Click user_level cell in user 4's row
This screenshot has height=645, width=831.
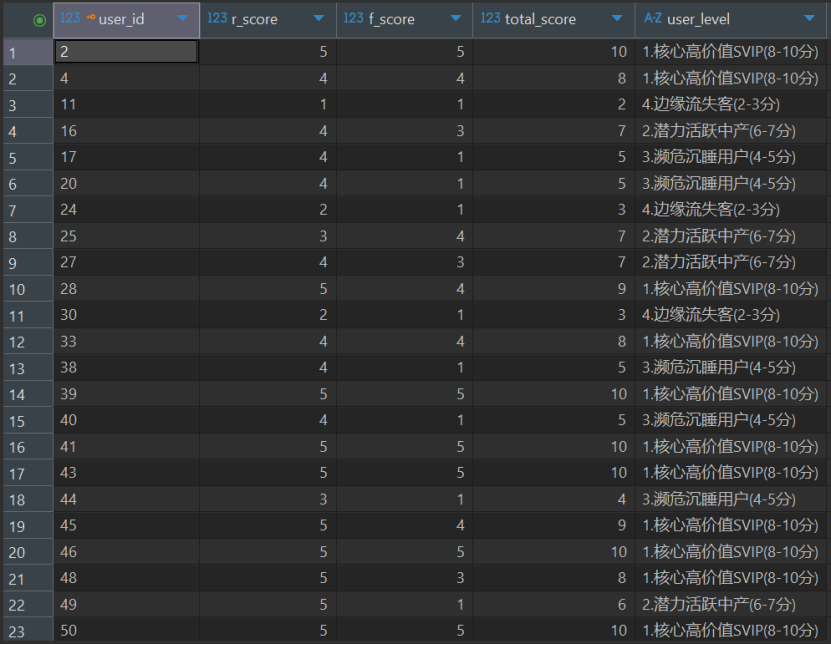pyautogui.click(x=731, y=78)
